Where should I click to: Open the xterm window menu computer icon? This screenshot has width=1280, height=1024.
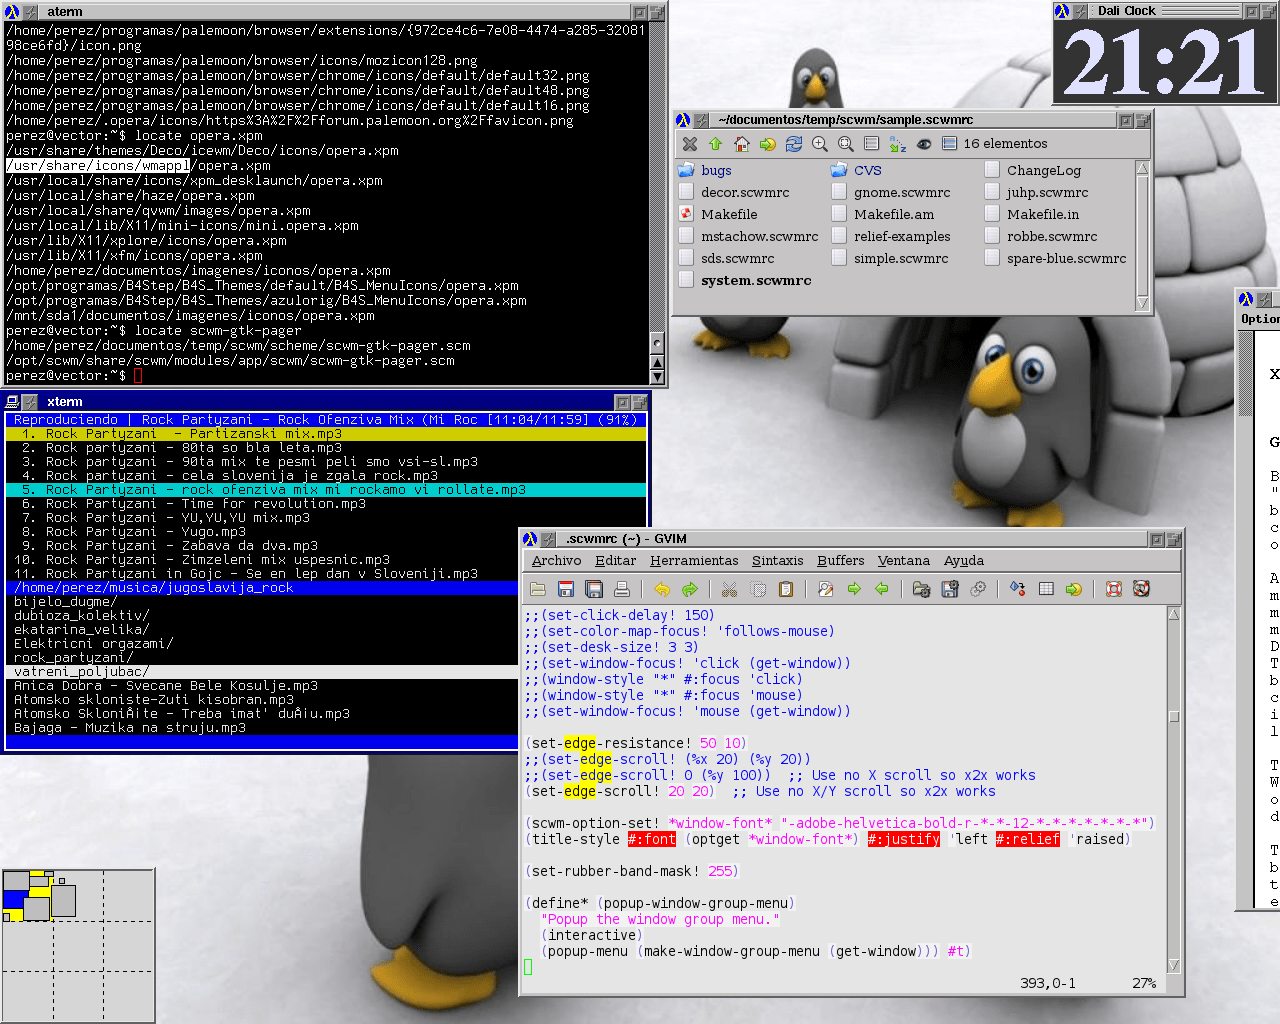point(13,402)
